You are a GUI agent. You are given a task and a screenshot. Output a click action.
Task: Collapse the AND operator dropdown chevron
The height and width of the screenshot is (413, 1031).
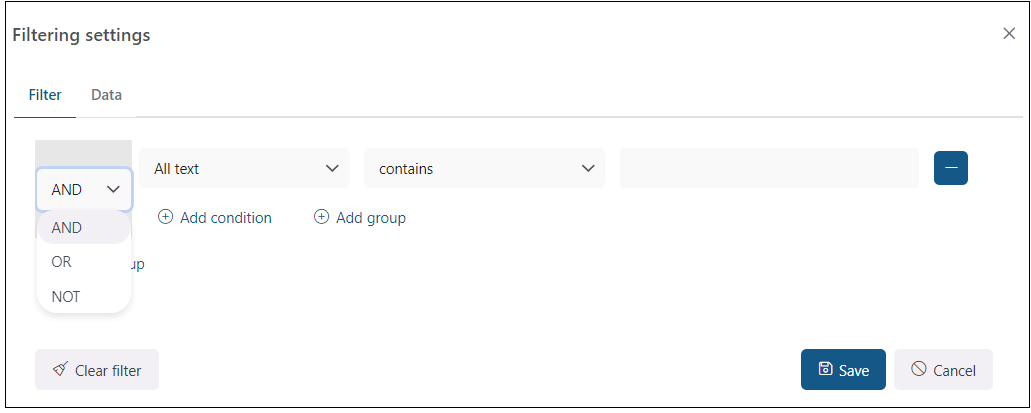(114, 189)
